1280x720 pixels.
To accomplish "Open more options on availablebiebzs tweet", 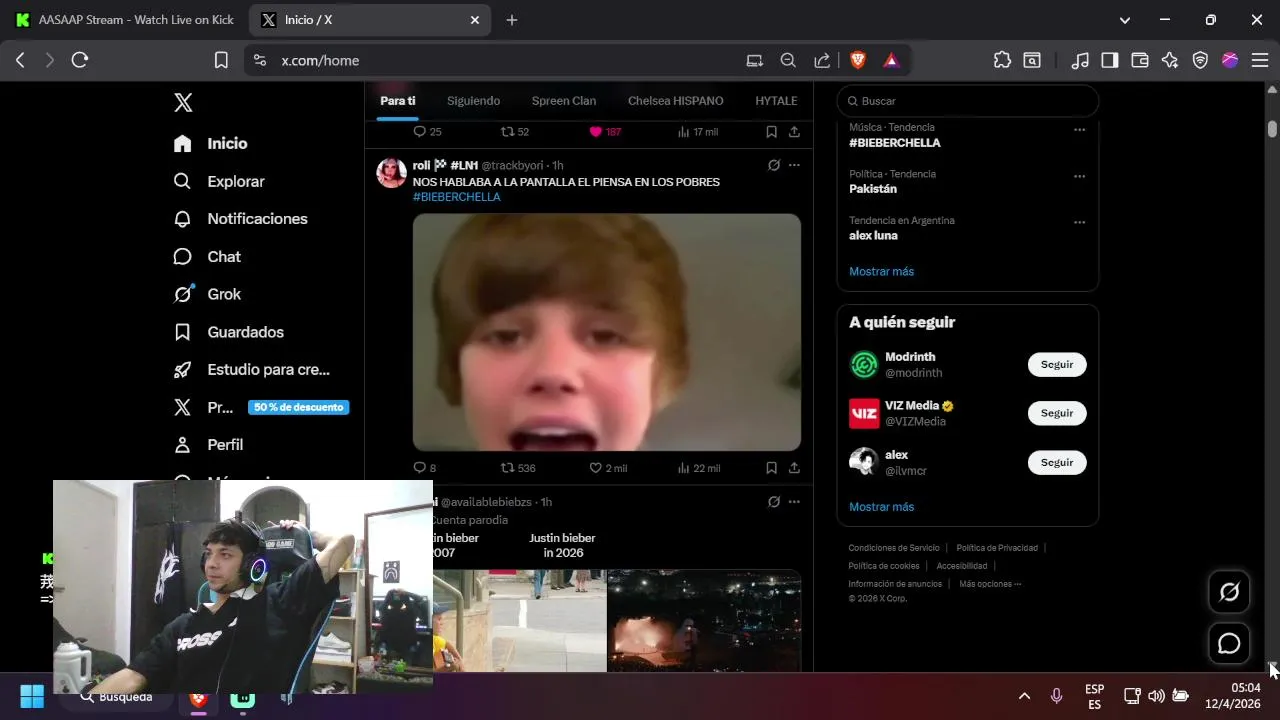I will point(794,502).
